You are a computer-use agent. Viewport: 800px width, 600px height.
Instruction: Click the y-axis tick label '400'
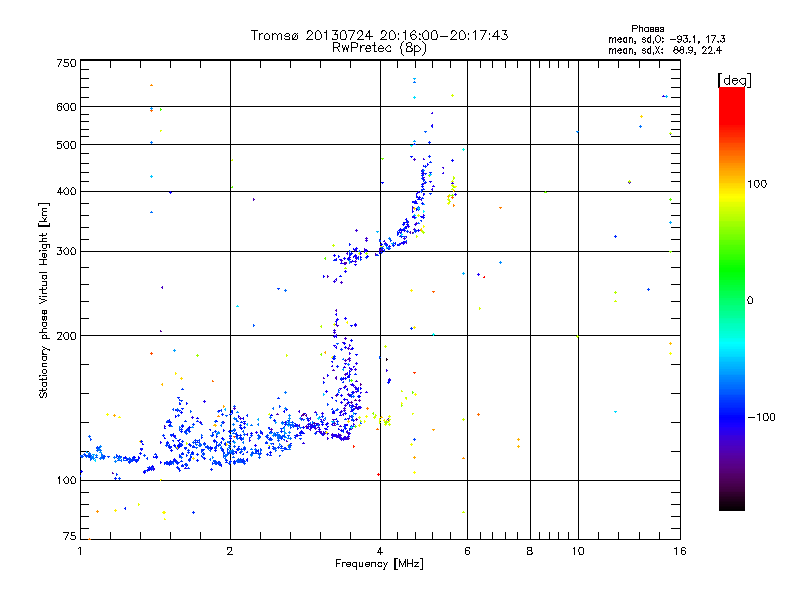click(66, 191)
